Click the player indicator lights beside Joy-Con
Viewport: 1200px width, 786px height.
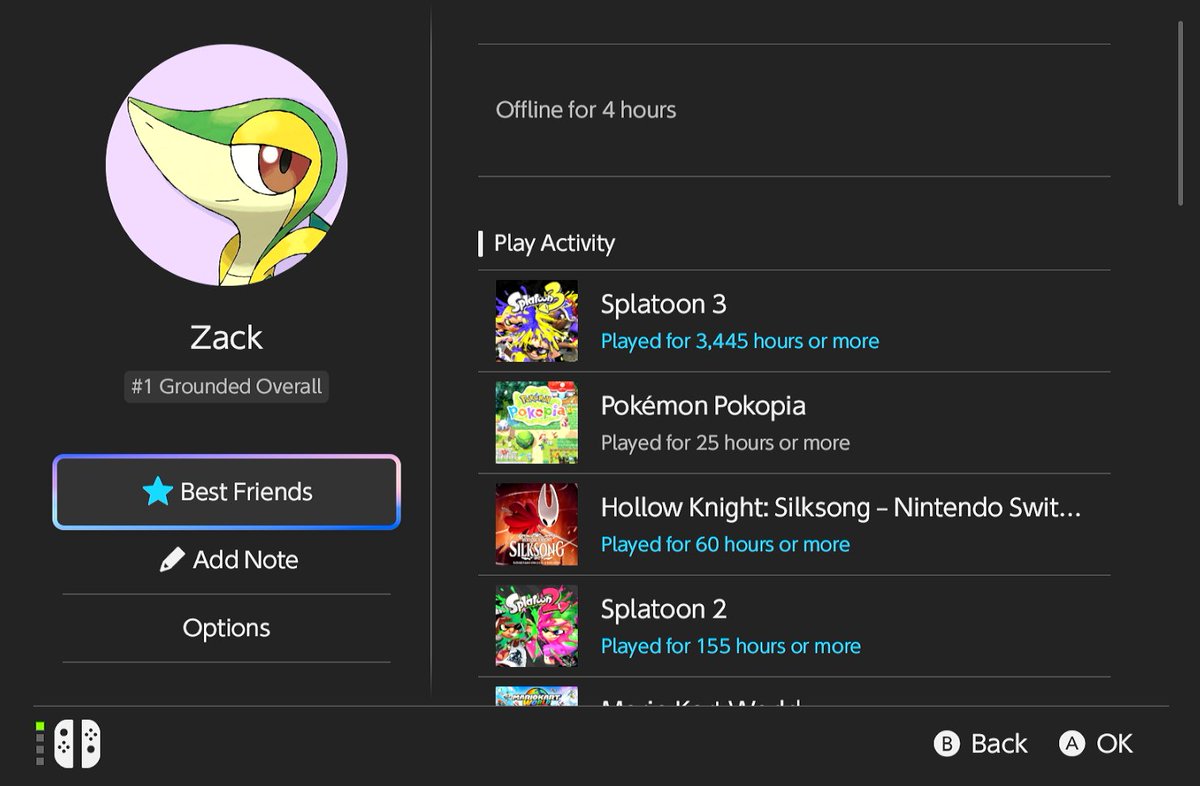click(40, 743)
